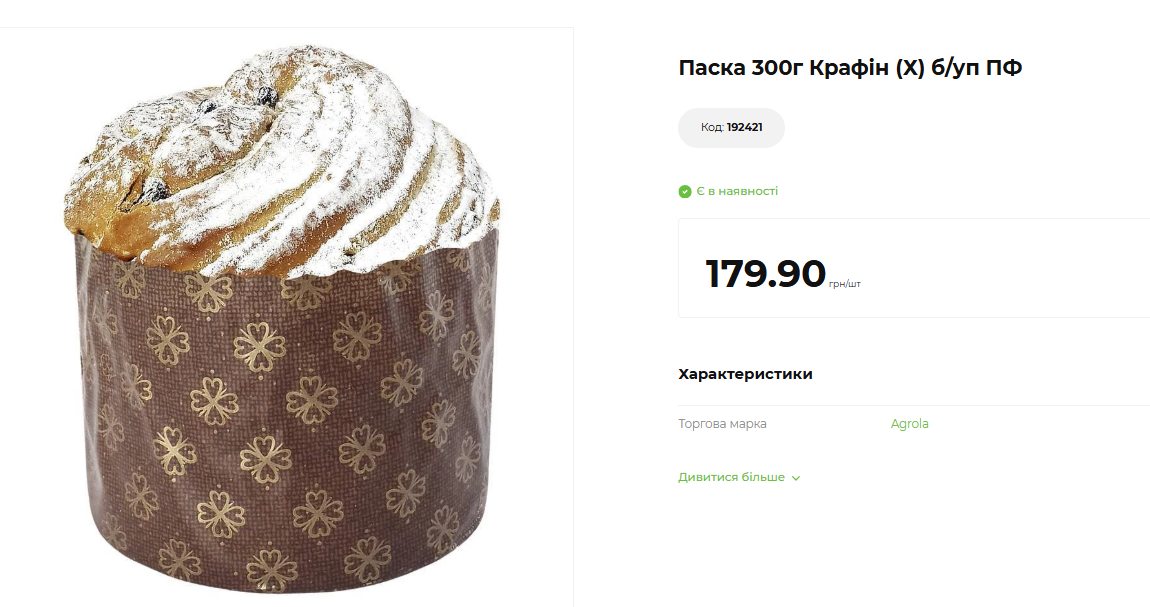
Task: Select the code badge labeled 192421
Action: pos(731,128)
